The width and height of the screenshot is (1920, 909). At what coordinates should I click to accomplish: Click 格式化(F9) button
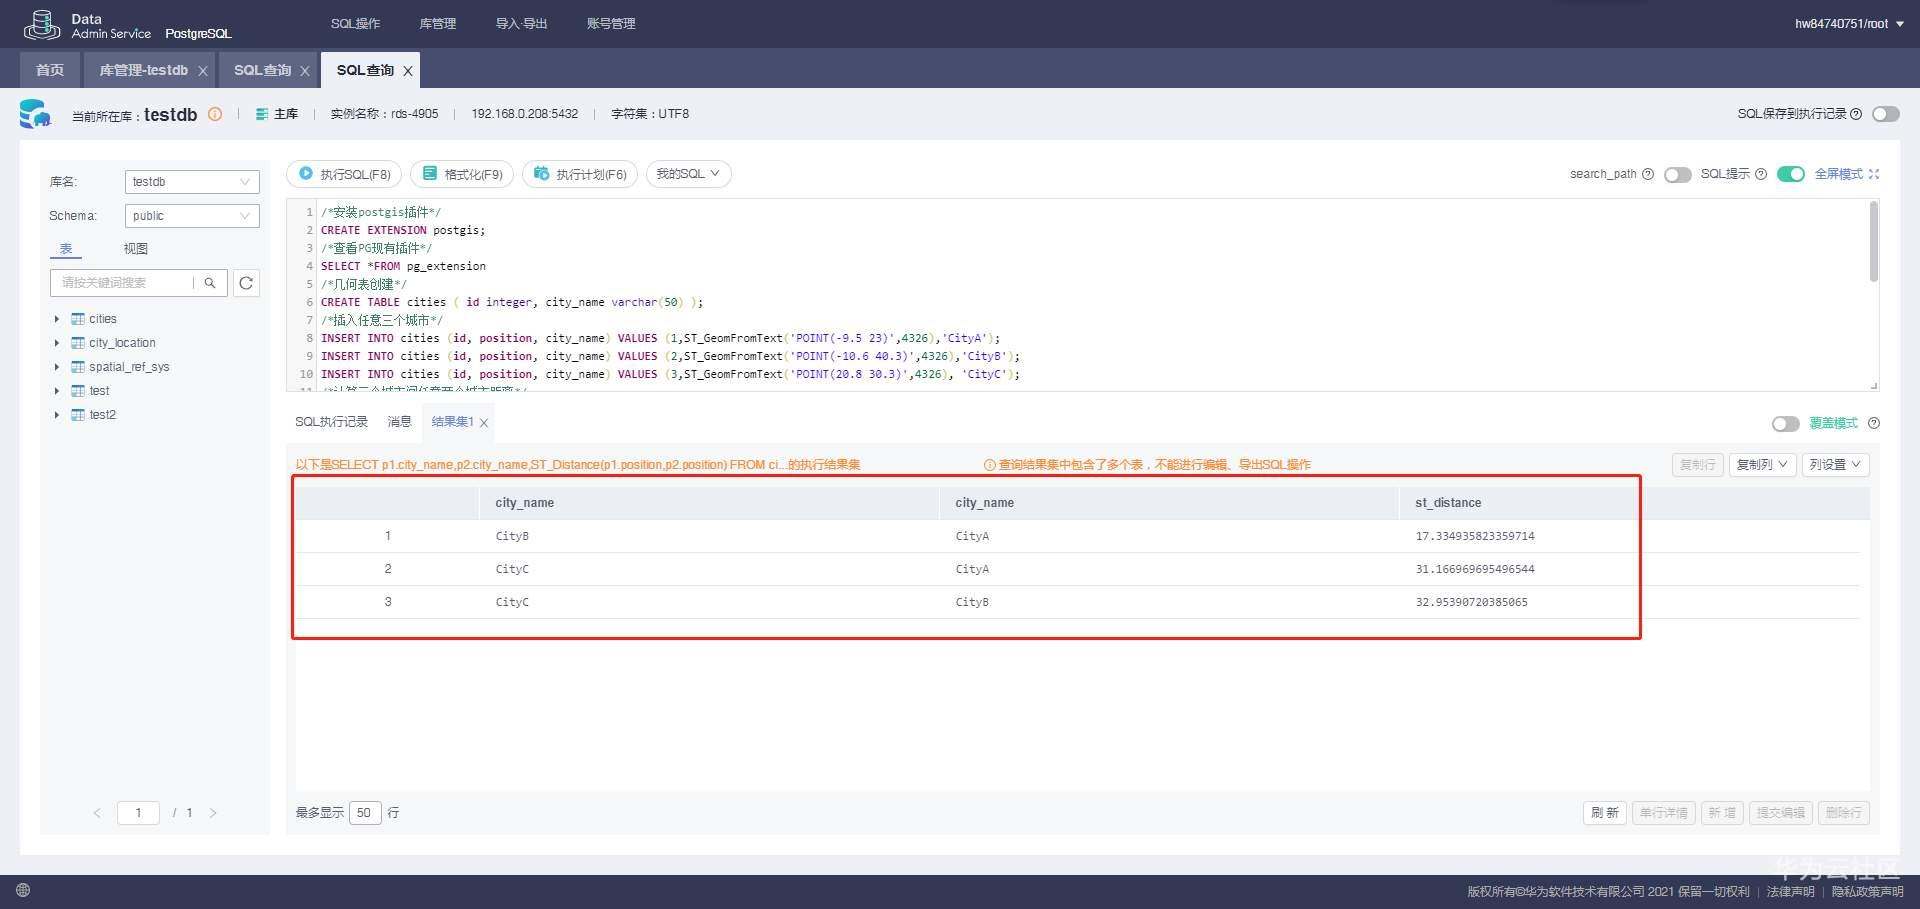(x=462, y=174)
